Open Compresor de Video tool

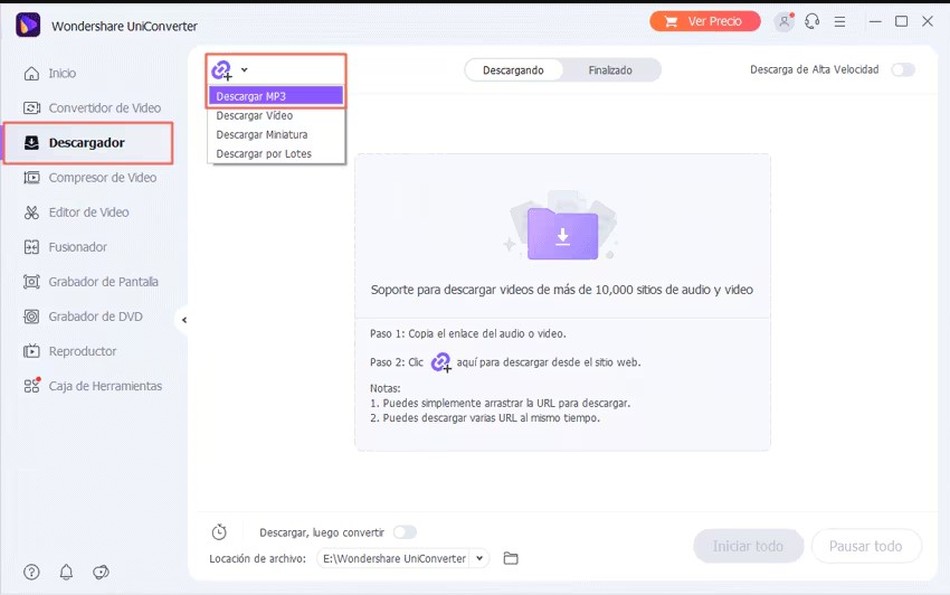(90, 178)
